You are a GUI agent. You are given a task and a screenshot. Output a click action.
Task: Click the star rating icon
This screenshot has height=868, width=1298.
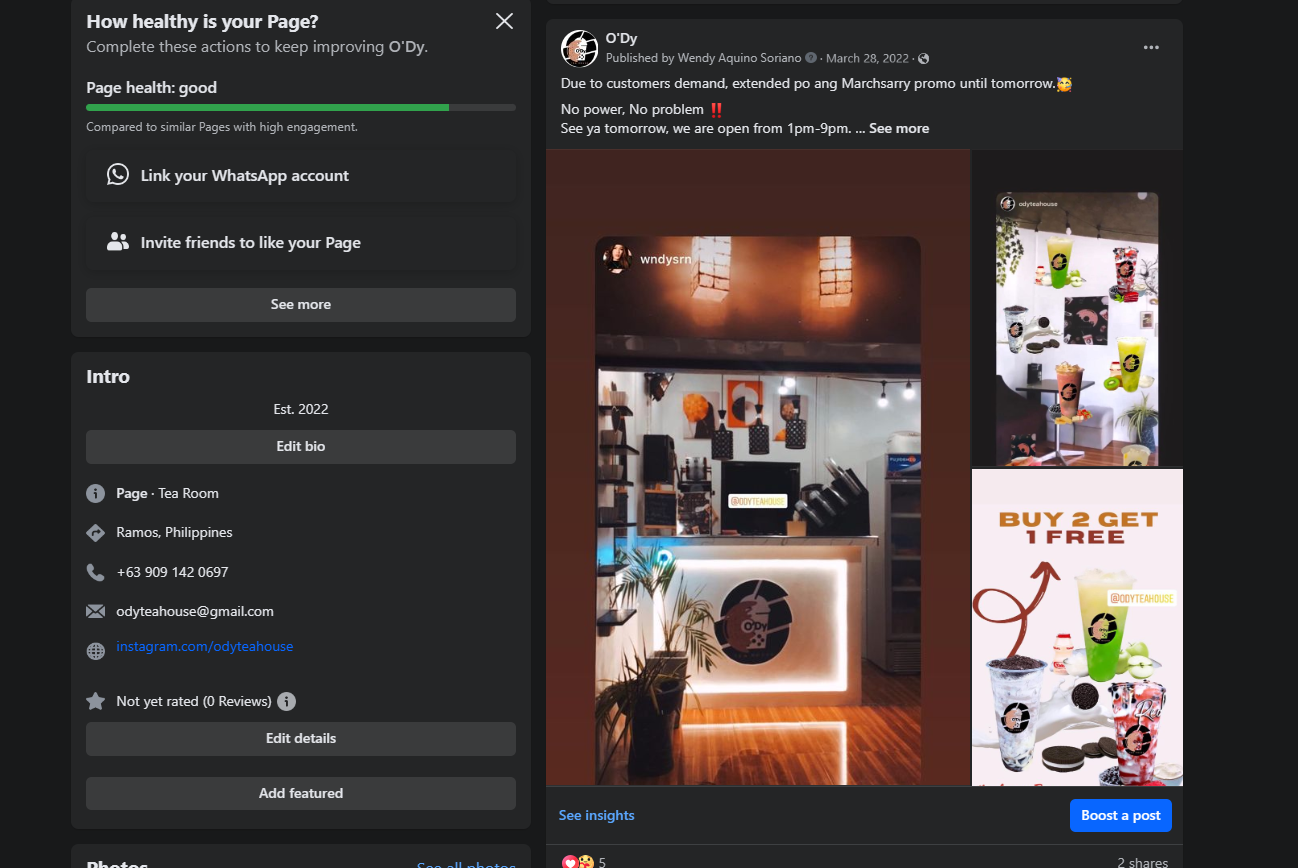click(x=96, y=701)
